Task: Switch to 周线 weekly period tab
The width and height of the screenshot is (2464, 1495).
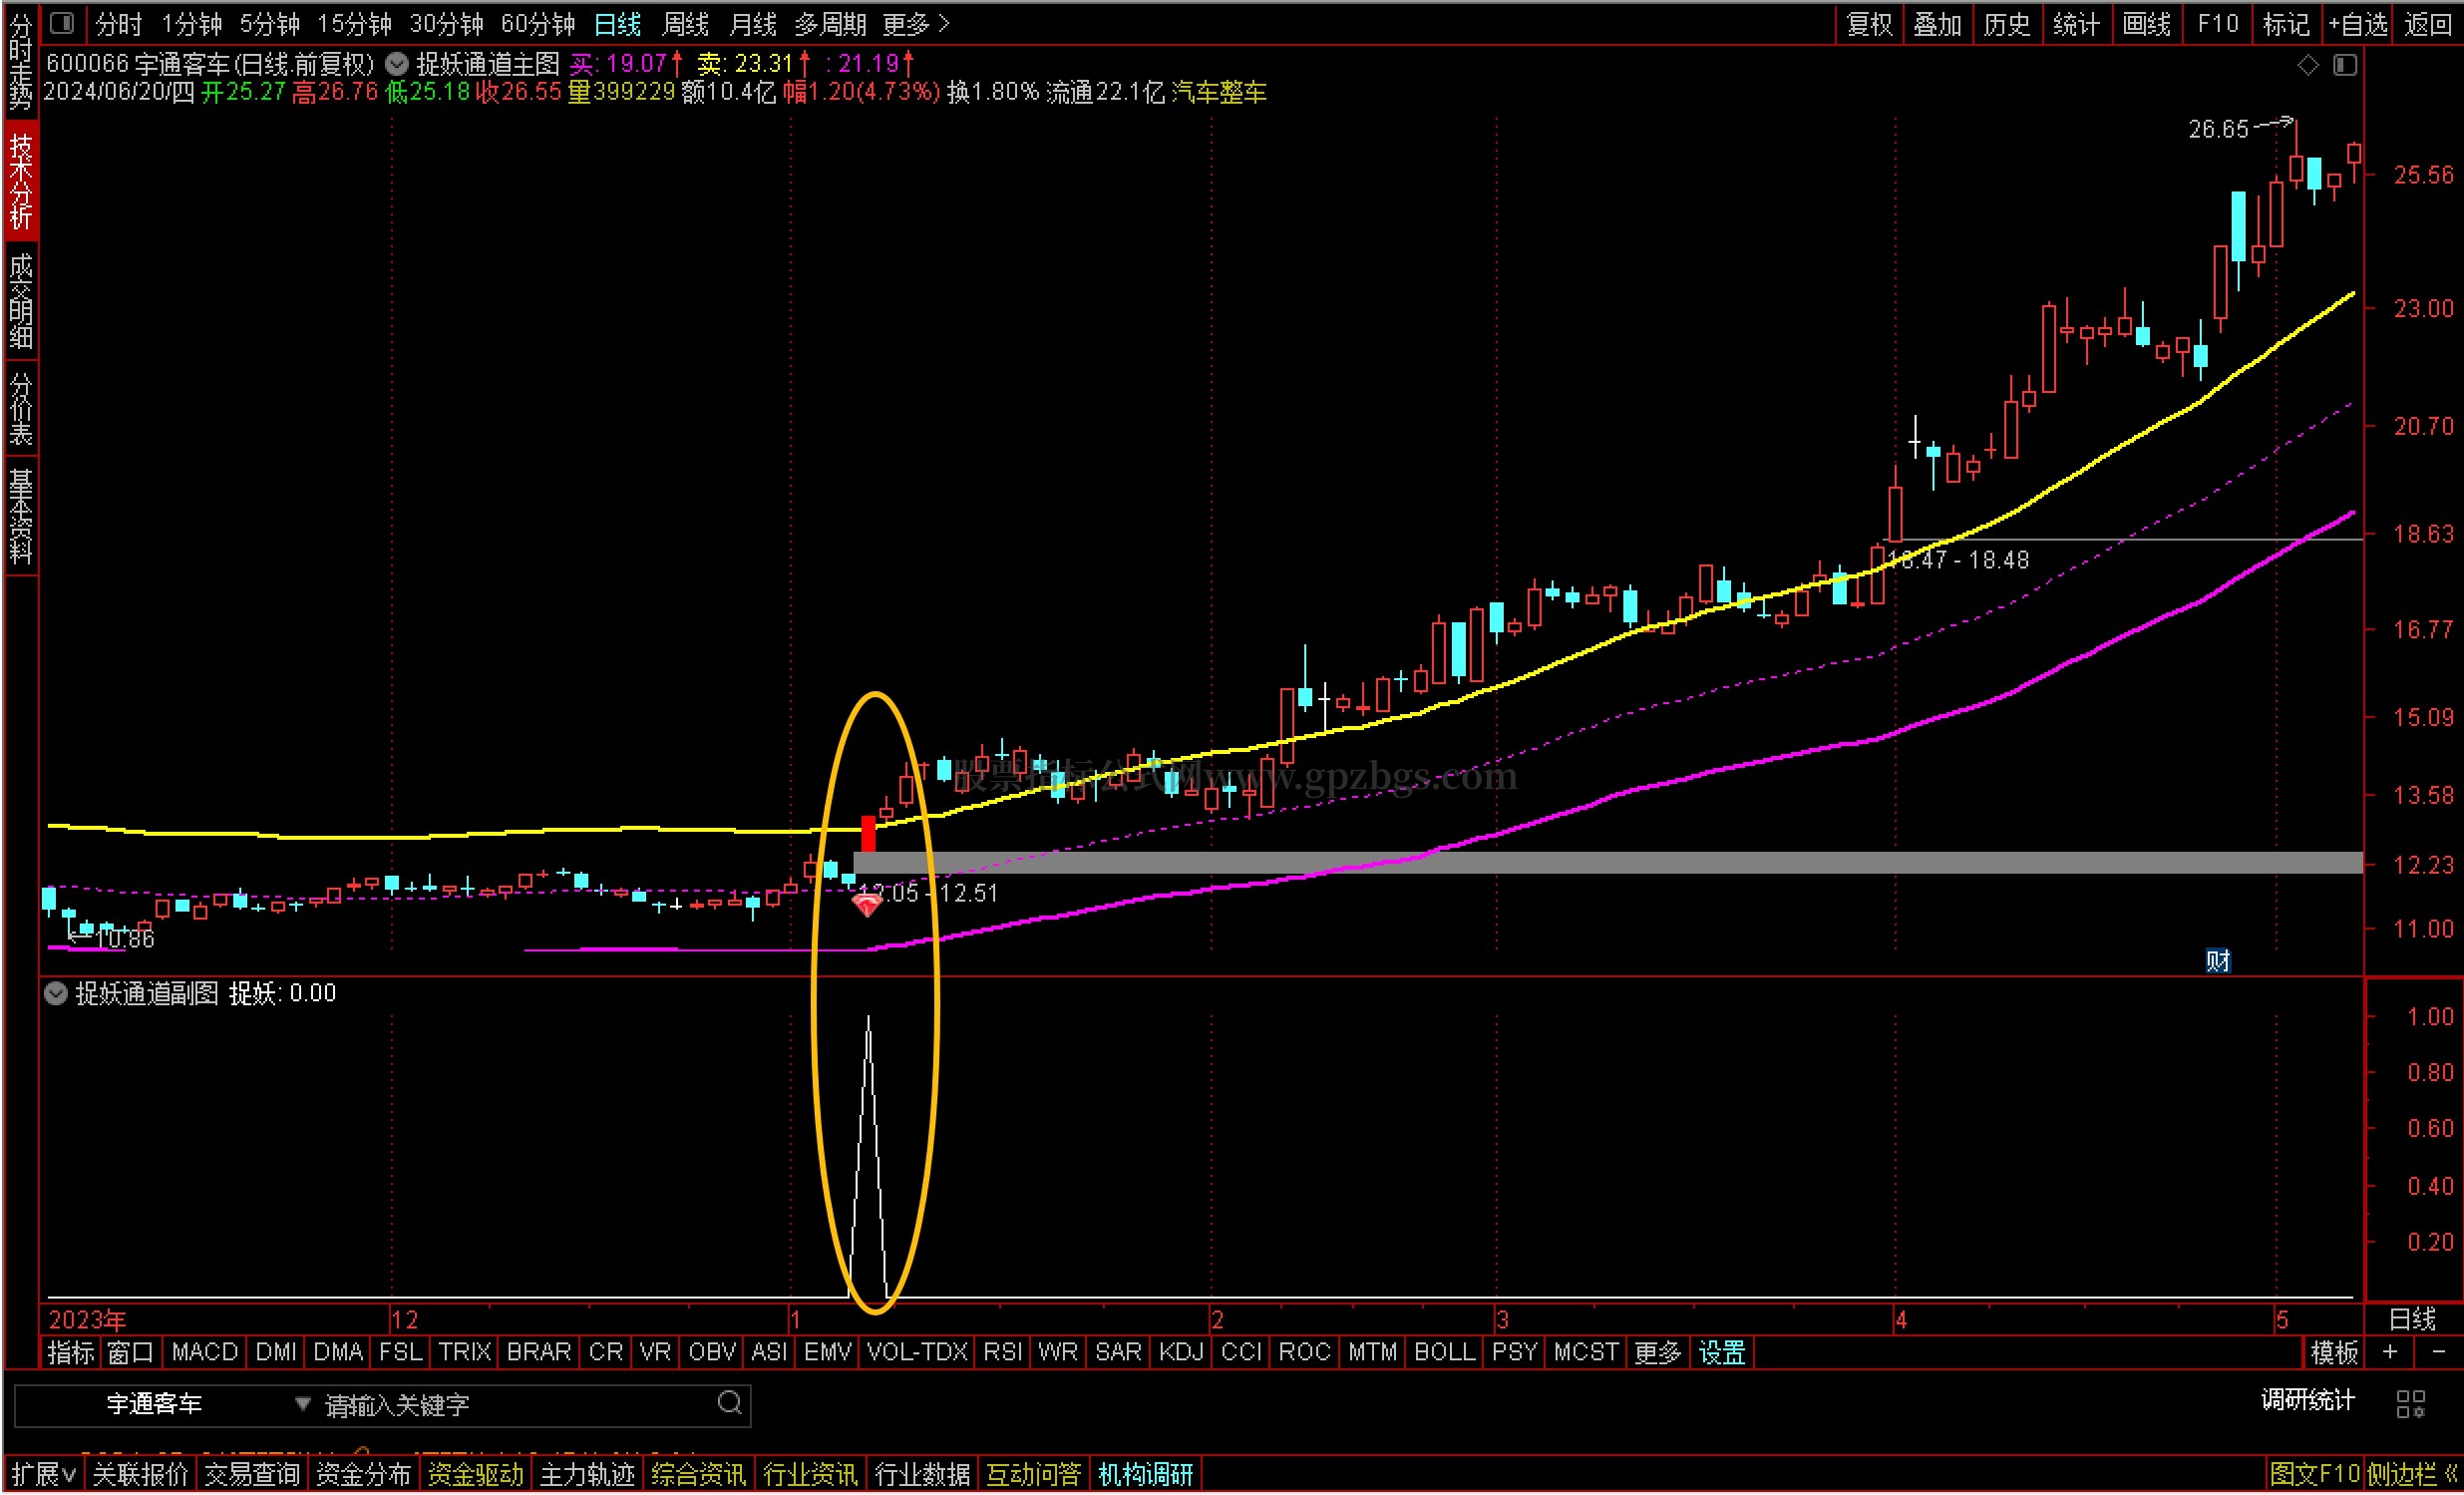Action: (685, 23)
